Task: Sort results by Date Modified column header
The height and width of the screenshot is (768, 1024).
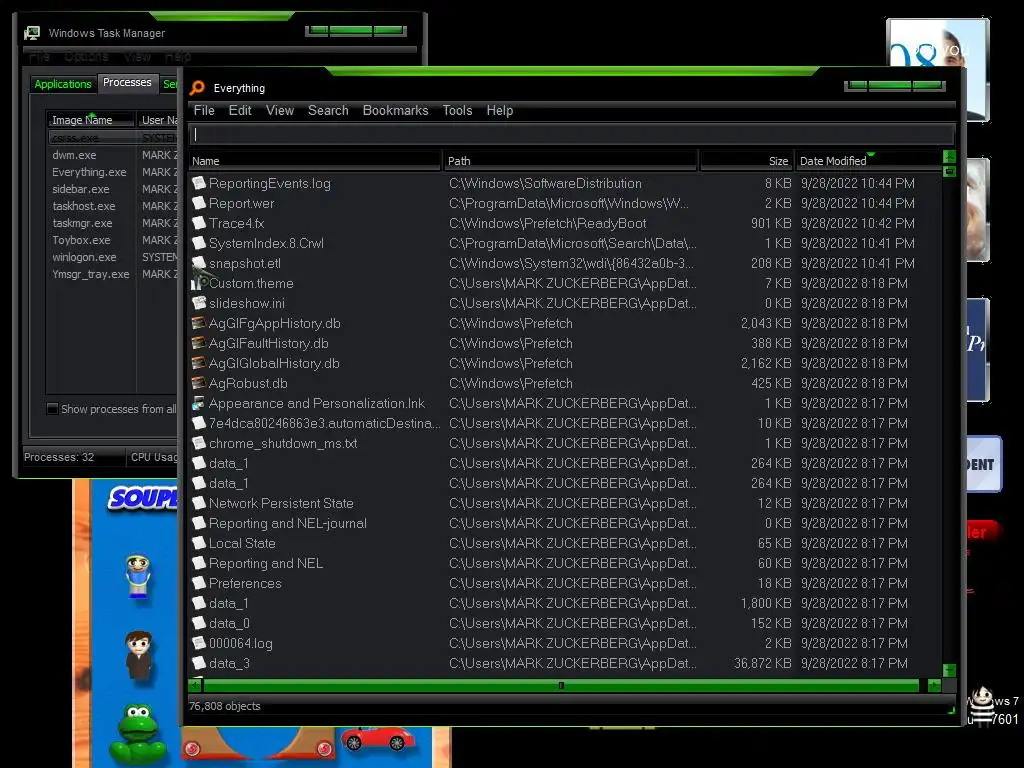Action: pyautogui.click(x=868, y=161)
